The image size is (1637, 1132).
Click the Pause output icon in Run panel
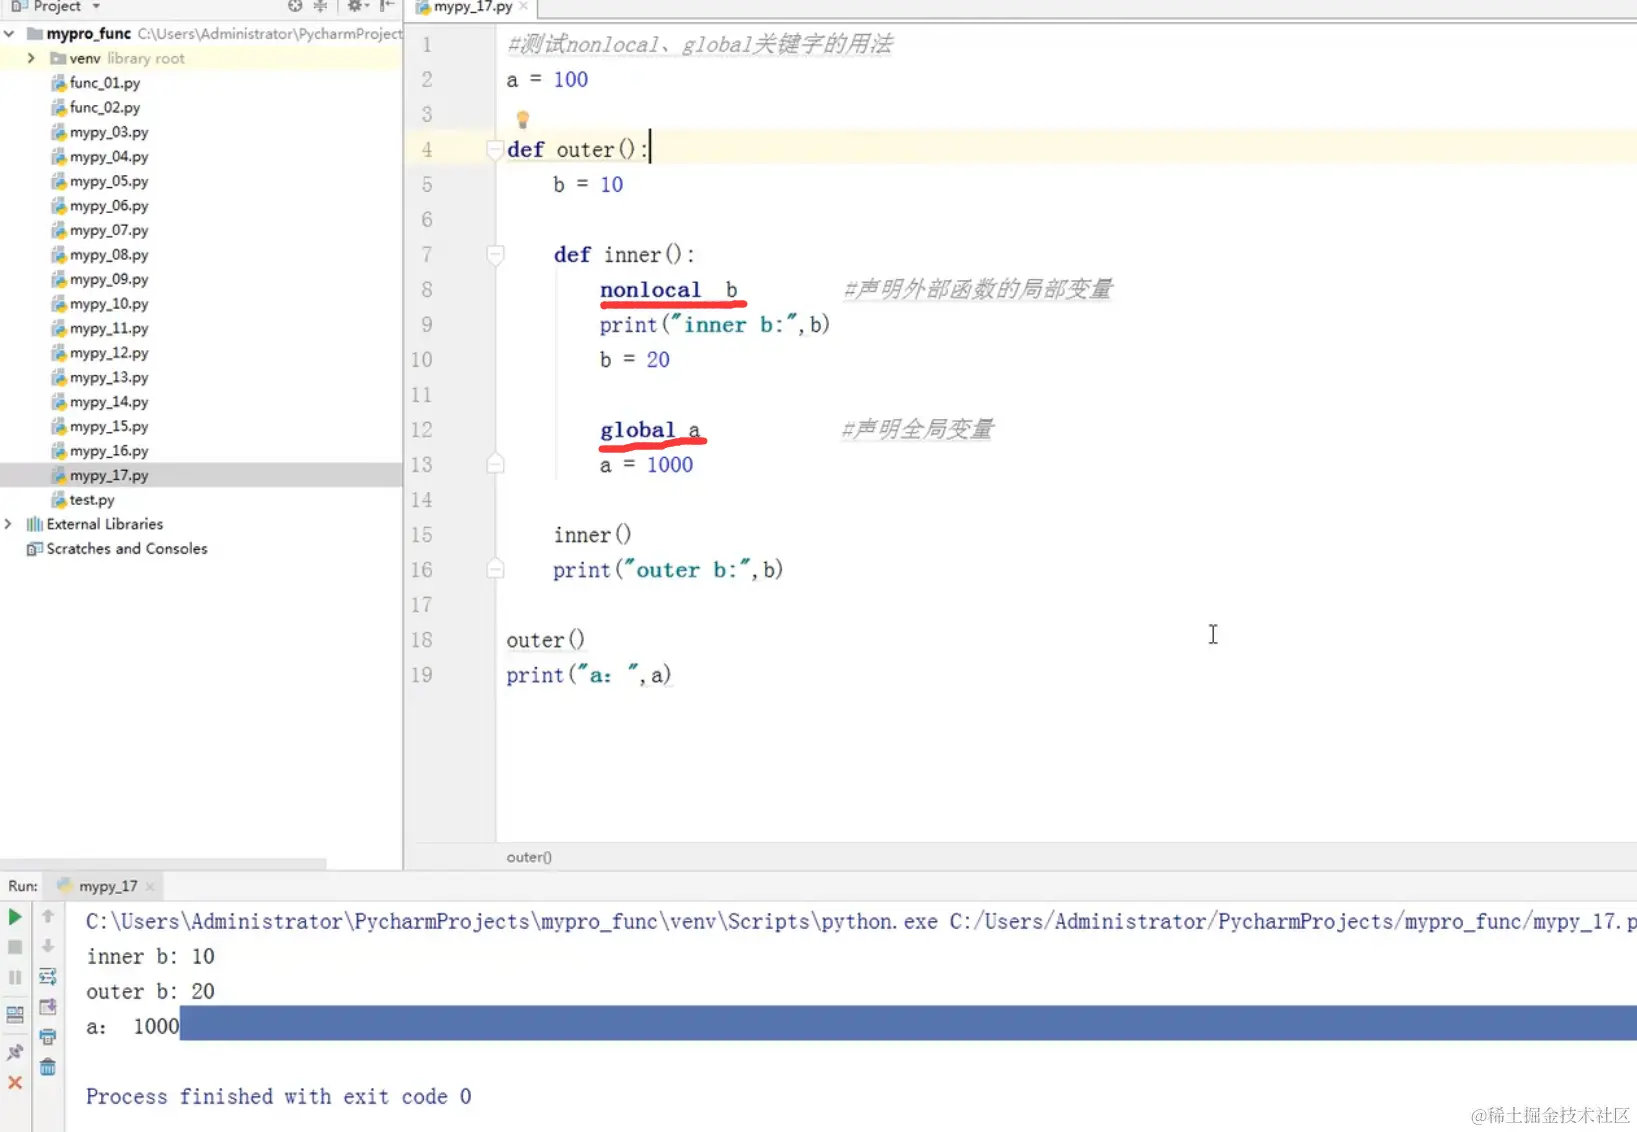click(x=15, y=977)
